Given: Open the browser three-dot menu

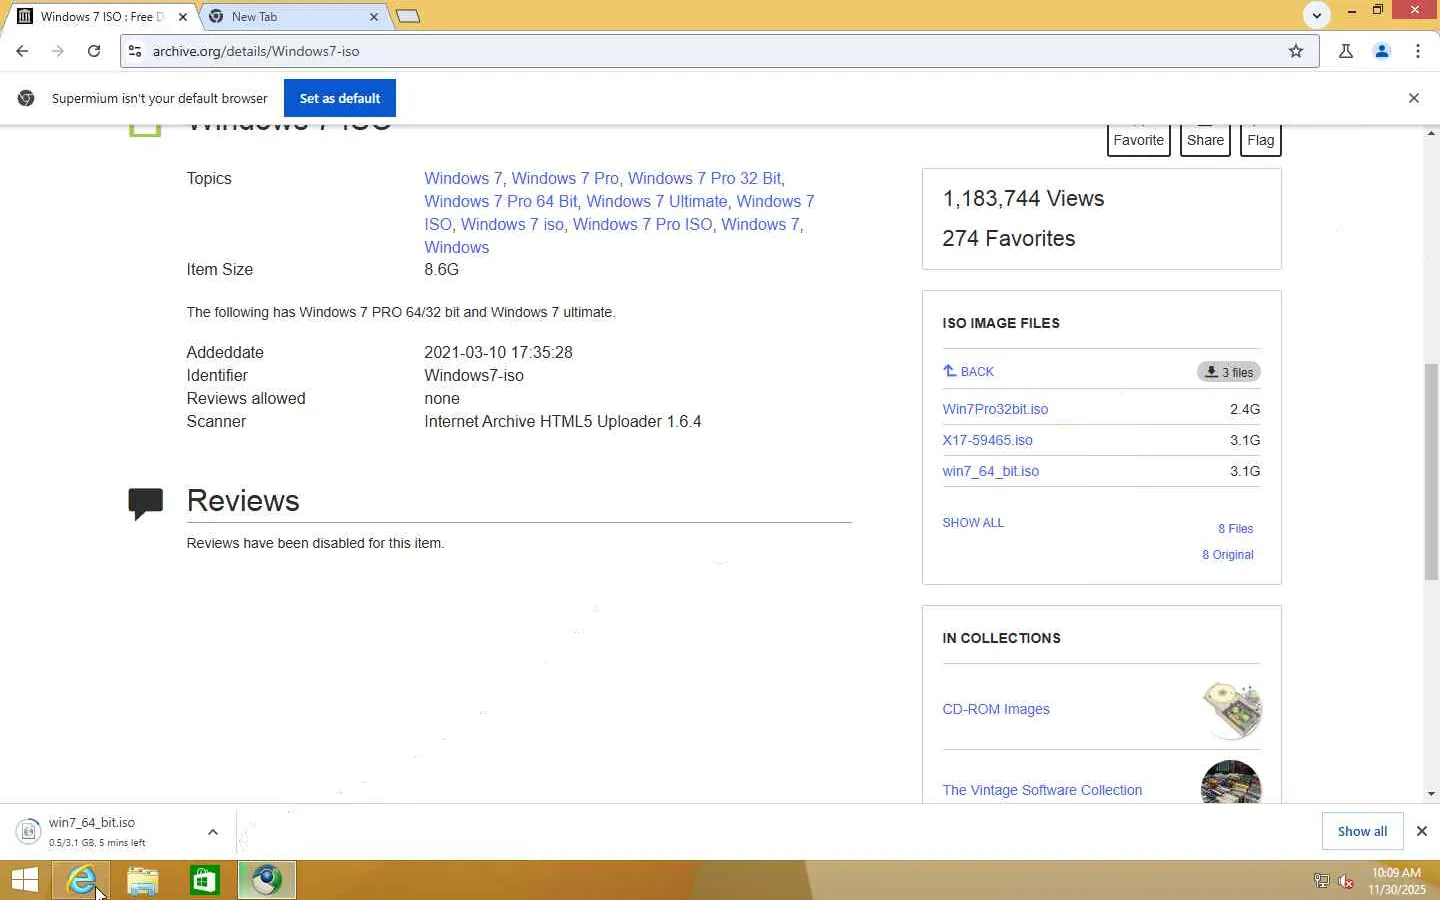Looking at the screenshot, I should pos(1418,51).
